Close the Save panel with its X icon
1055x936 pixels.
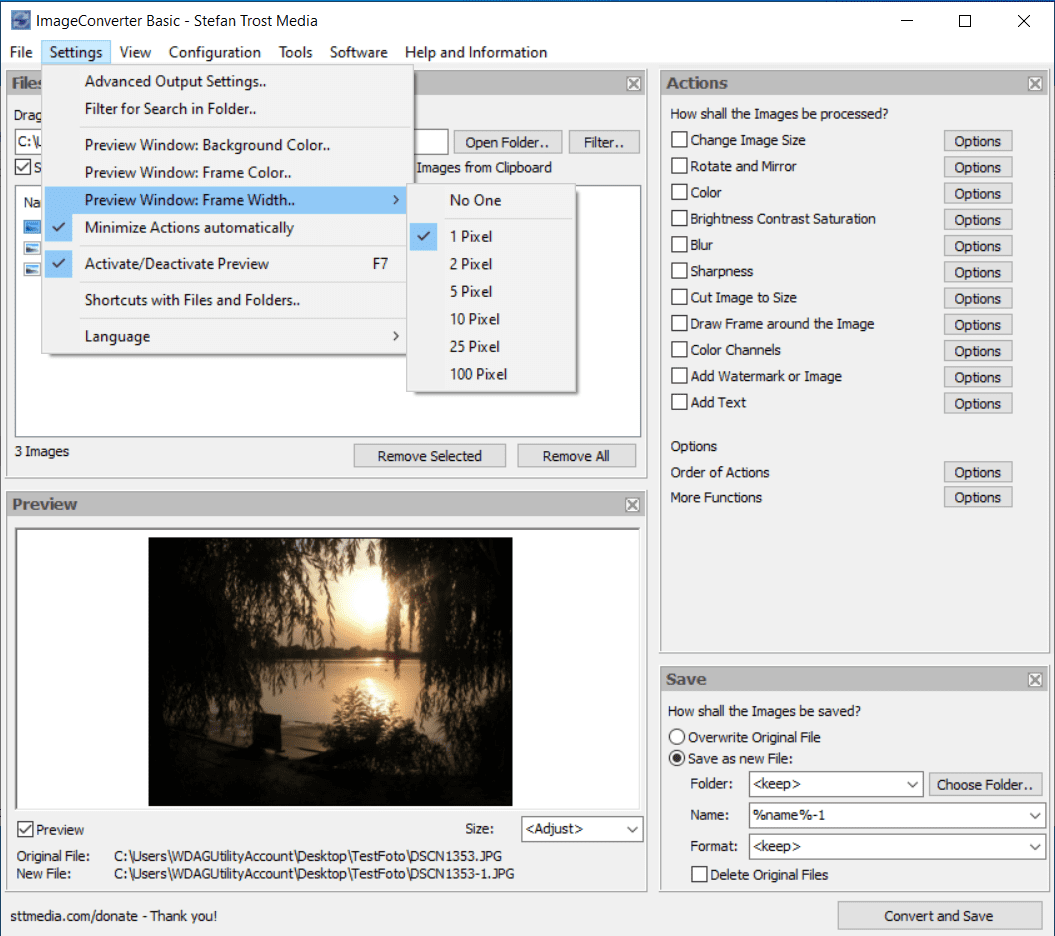coord(1035,680)
